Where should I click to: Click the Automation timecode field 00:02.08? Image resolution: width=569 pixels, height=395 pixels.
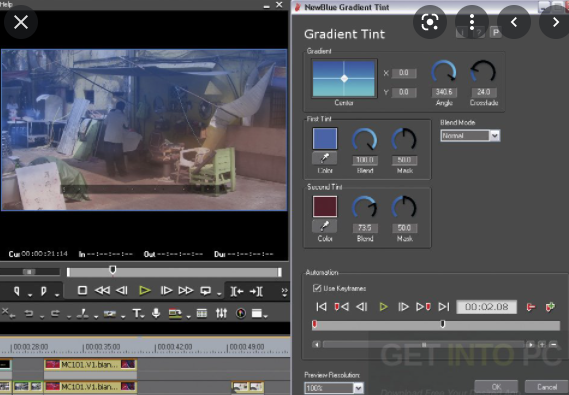pos(486,307)
